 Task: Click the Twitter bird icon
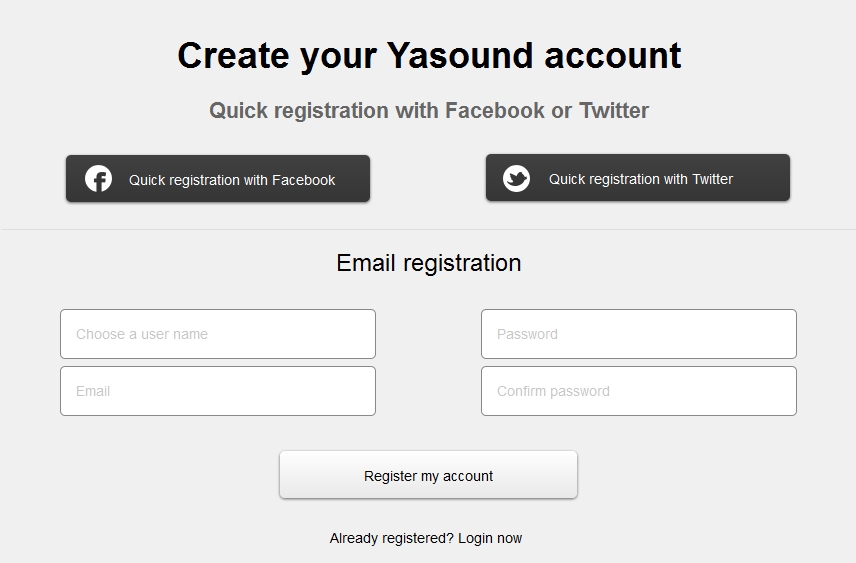point(516,178)
